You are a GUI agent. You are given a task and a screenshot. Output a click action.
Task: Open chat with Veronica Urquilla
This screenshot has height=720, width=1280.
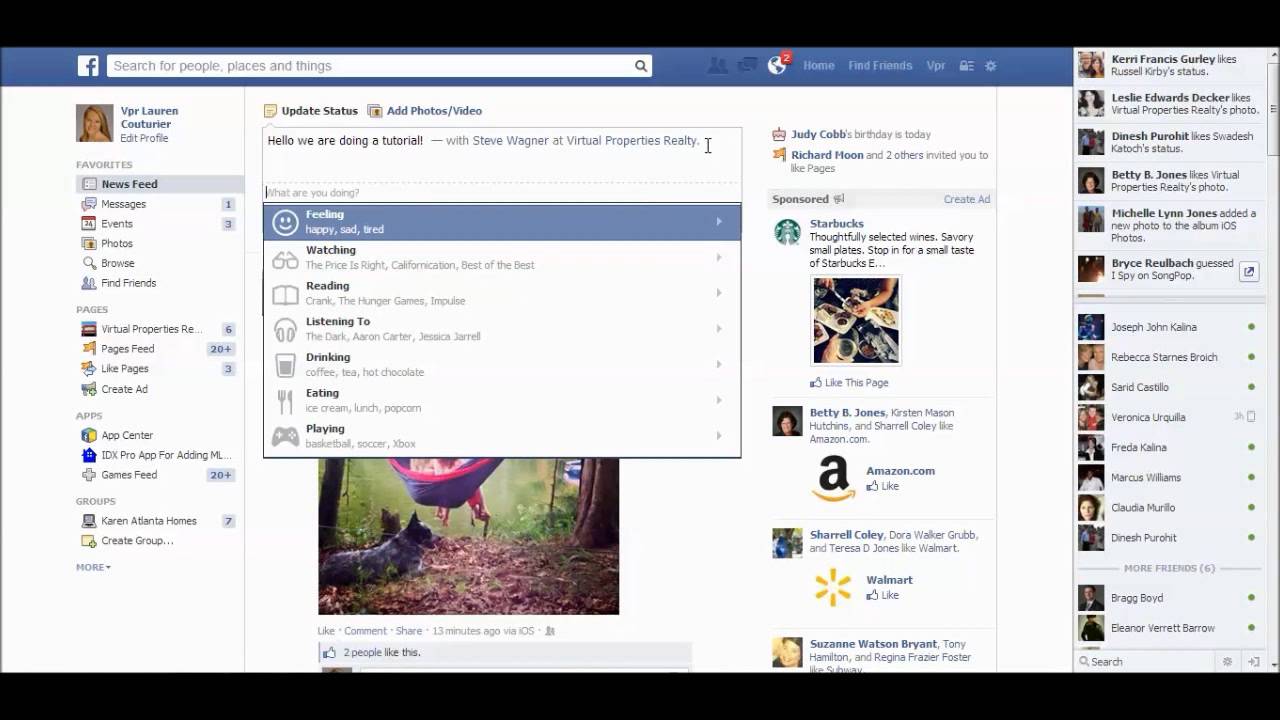[x=1167, y=417]
